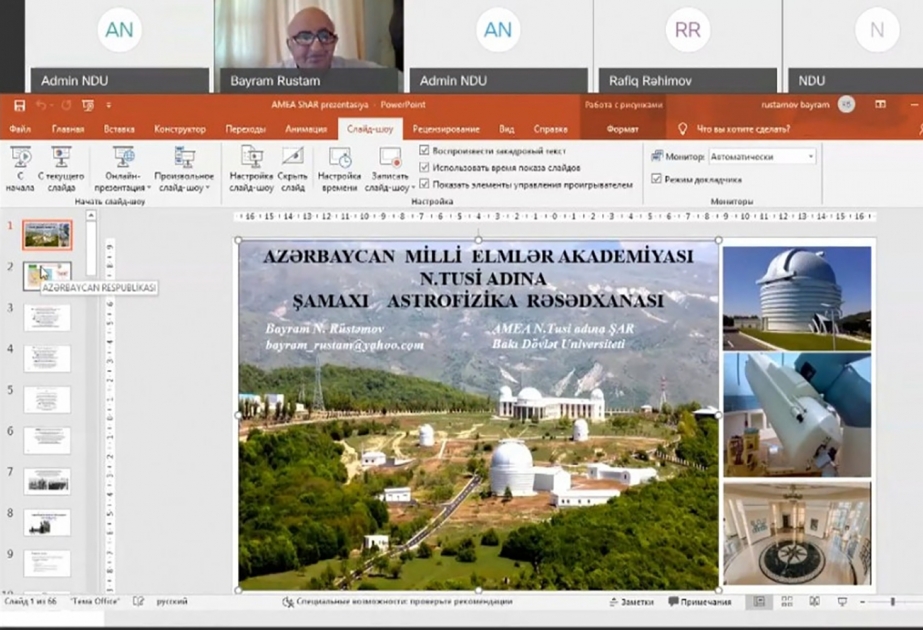
Task: Toggle Использовать время показа слайдов checkbox
Action: point(424,167)
